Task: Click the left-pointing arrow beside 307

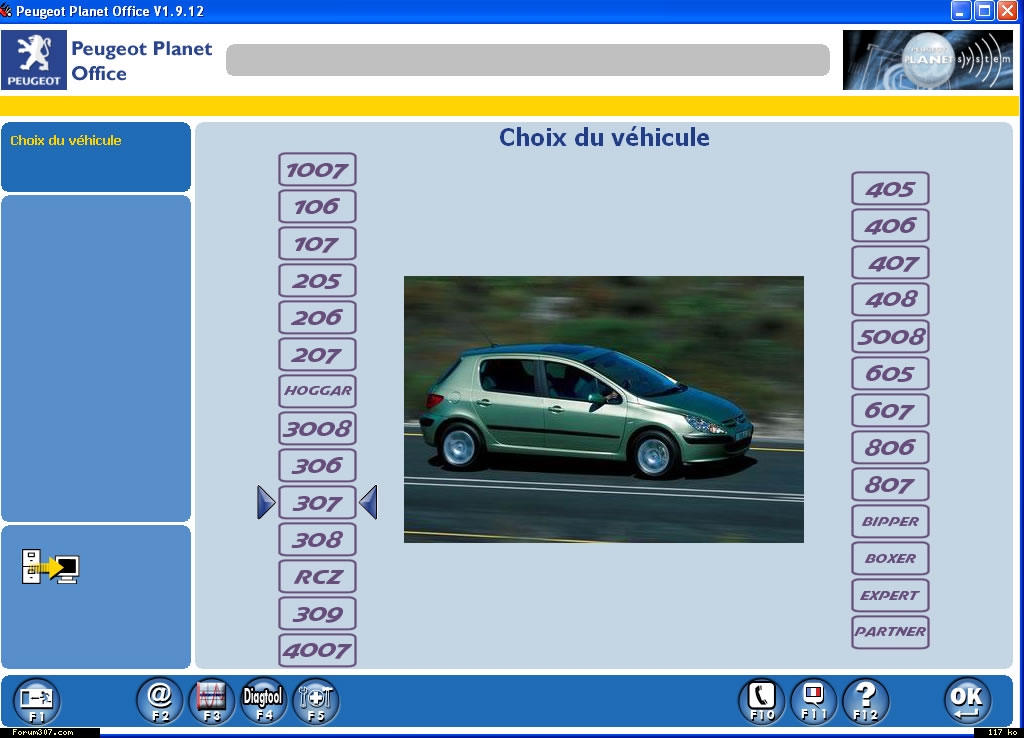Action: (x=368, y=502)
